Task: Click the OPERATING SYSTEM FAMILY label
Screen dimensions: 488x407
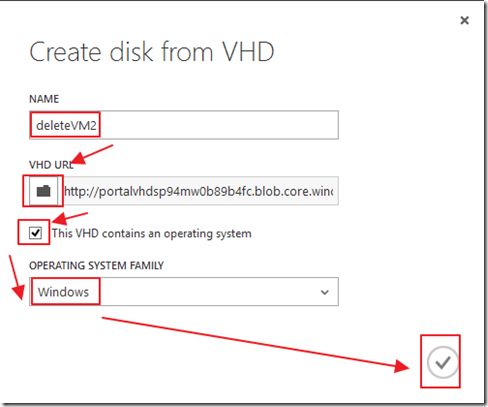Action: click(96, 266)
